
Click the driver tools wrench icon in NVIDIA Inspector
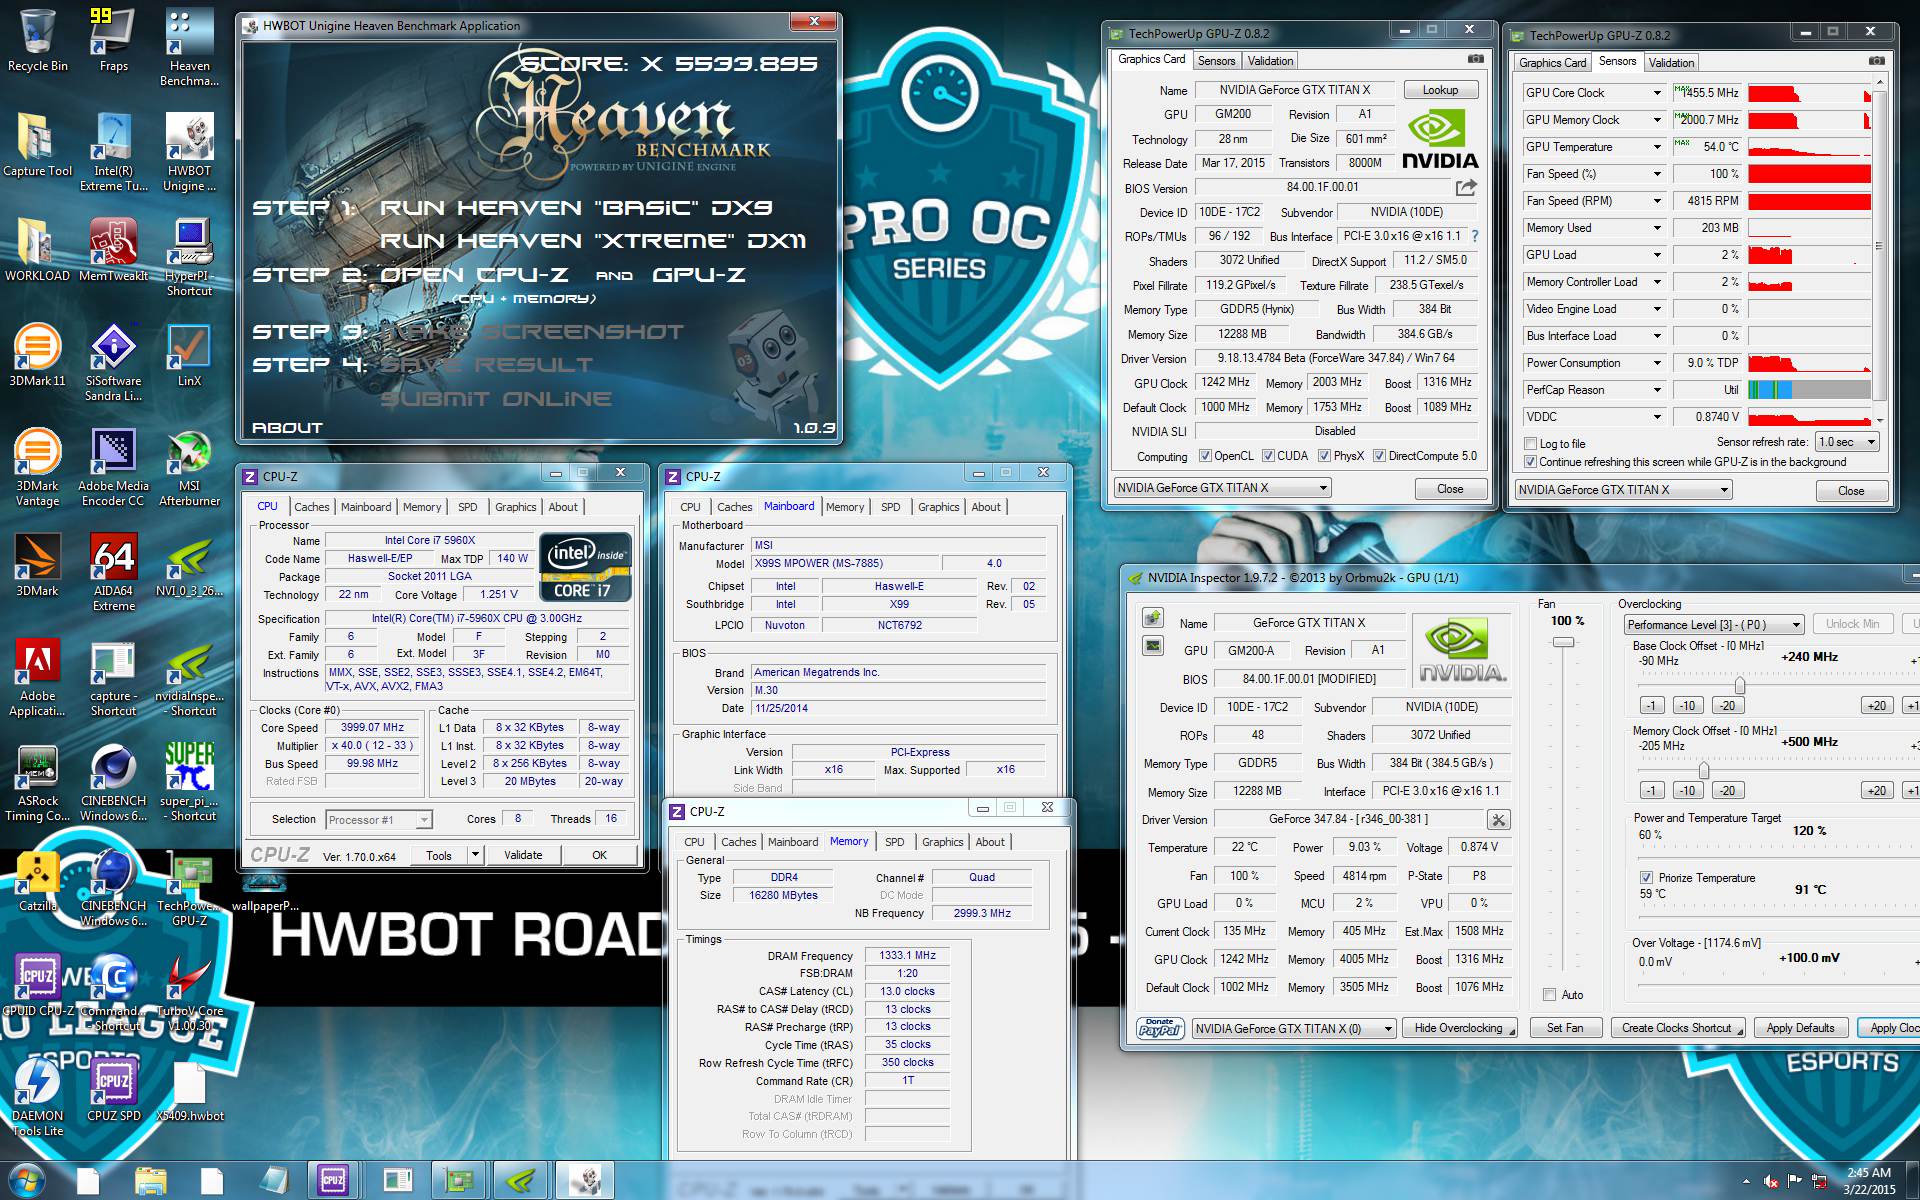pyautogui.click(x=1498, y=820)
